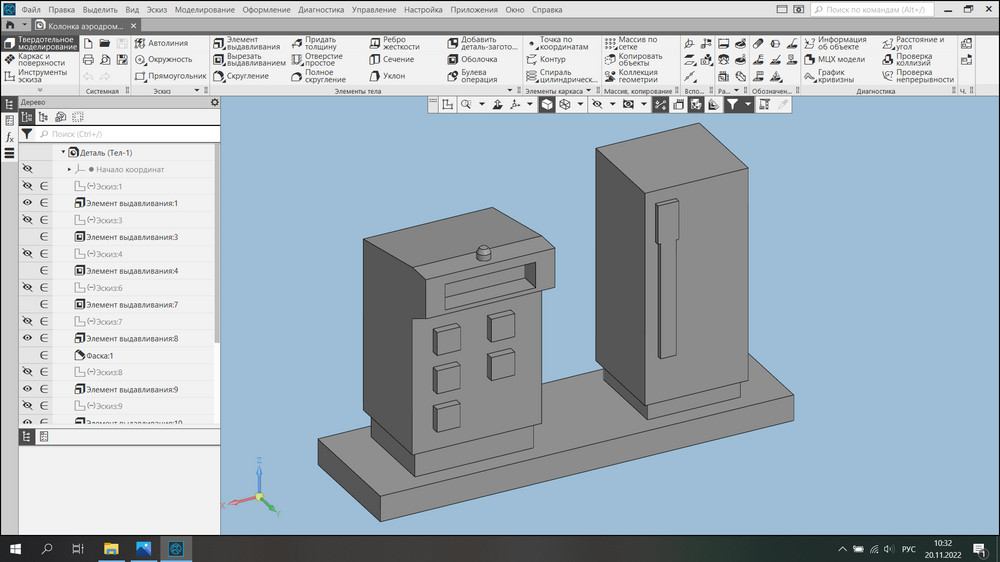Image resolution: width=1000 pixels, height=562 pixels.
Task: Open the Диагностика menu
Action: coord(321,10)
